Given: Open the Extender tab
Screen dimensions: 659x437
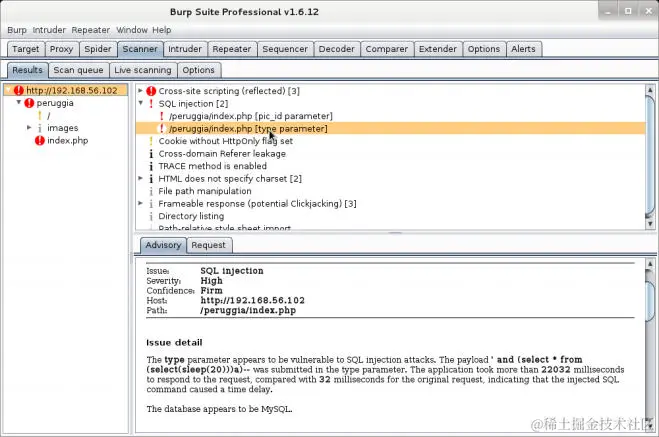Looking at the screenshot, I should (x=438, y=49).
